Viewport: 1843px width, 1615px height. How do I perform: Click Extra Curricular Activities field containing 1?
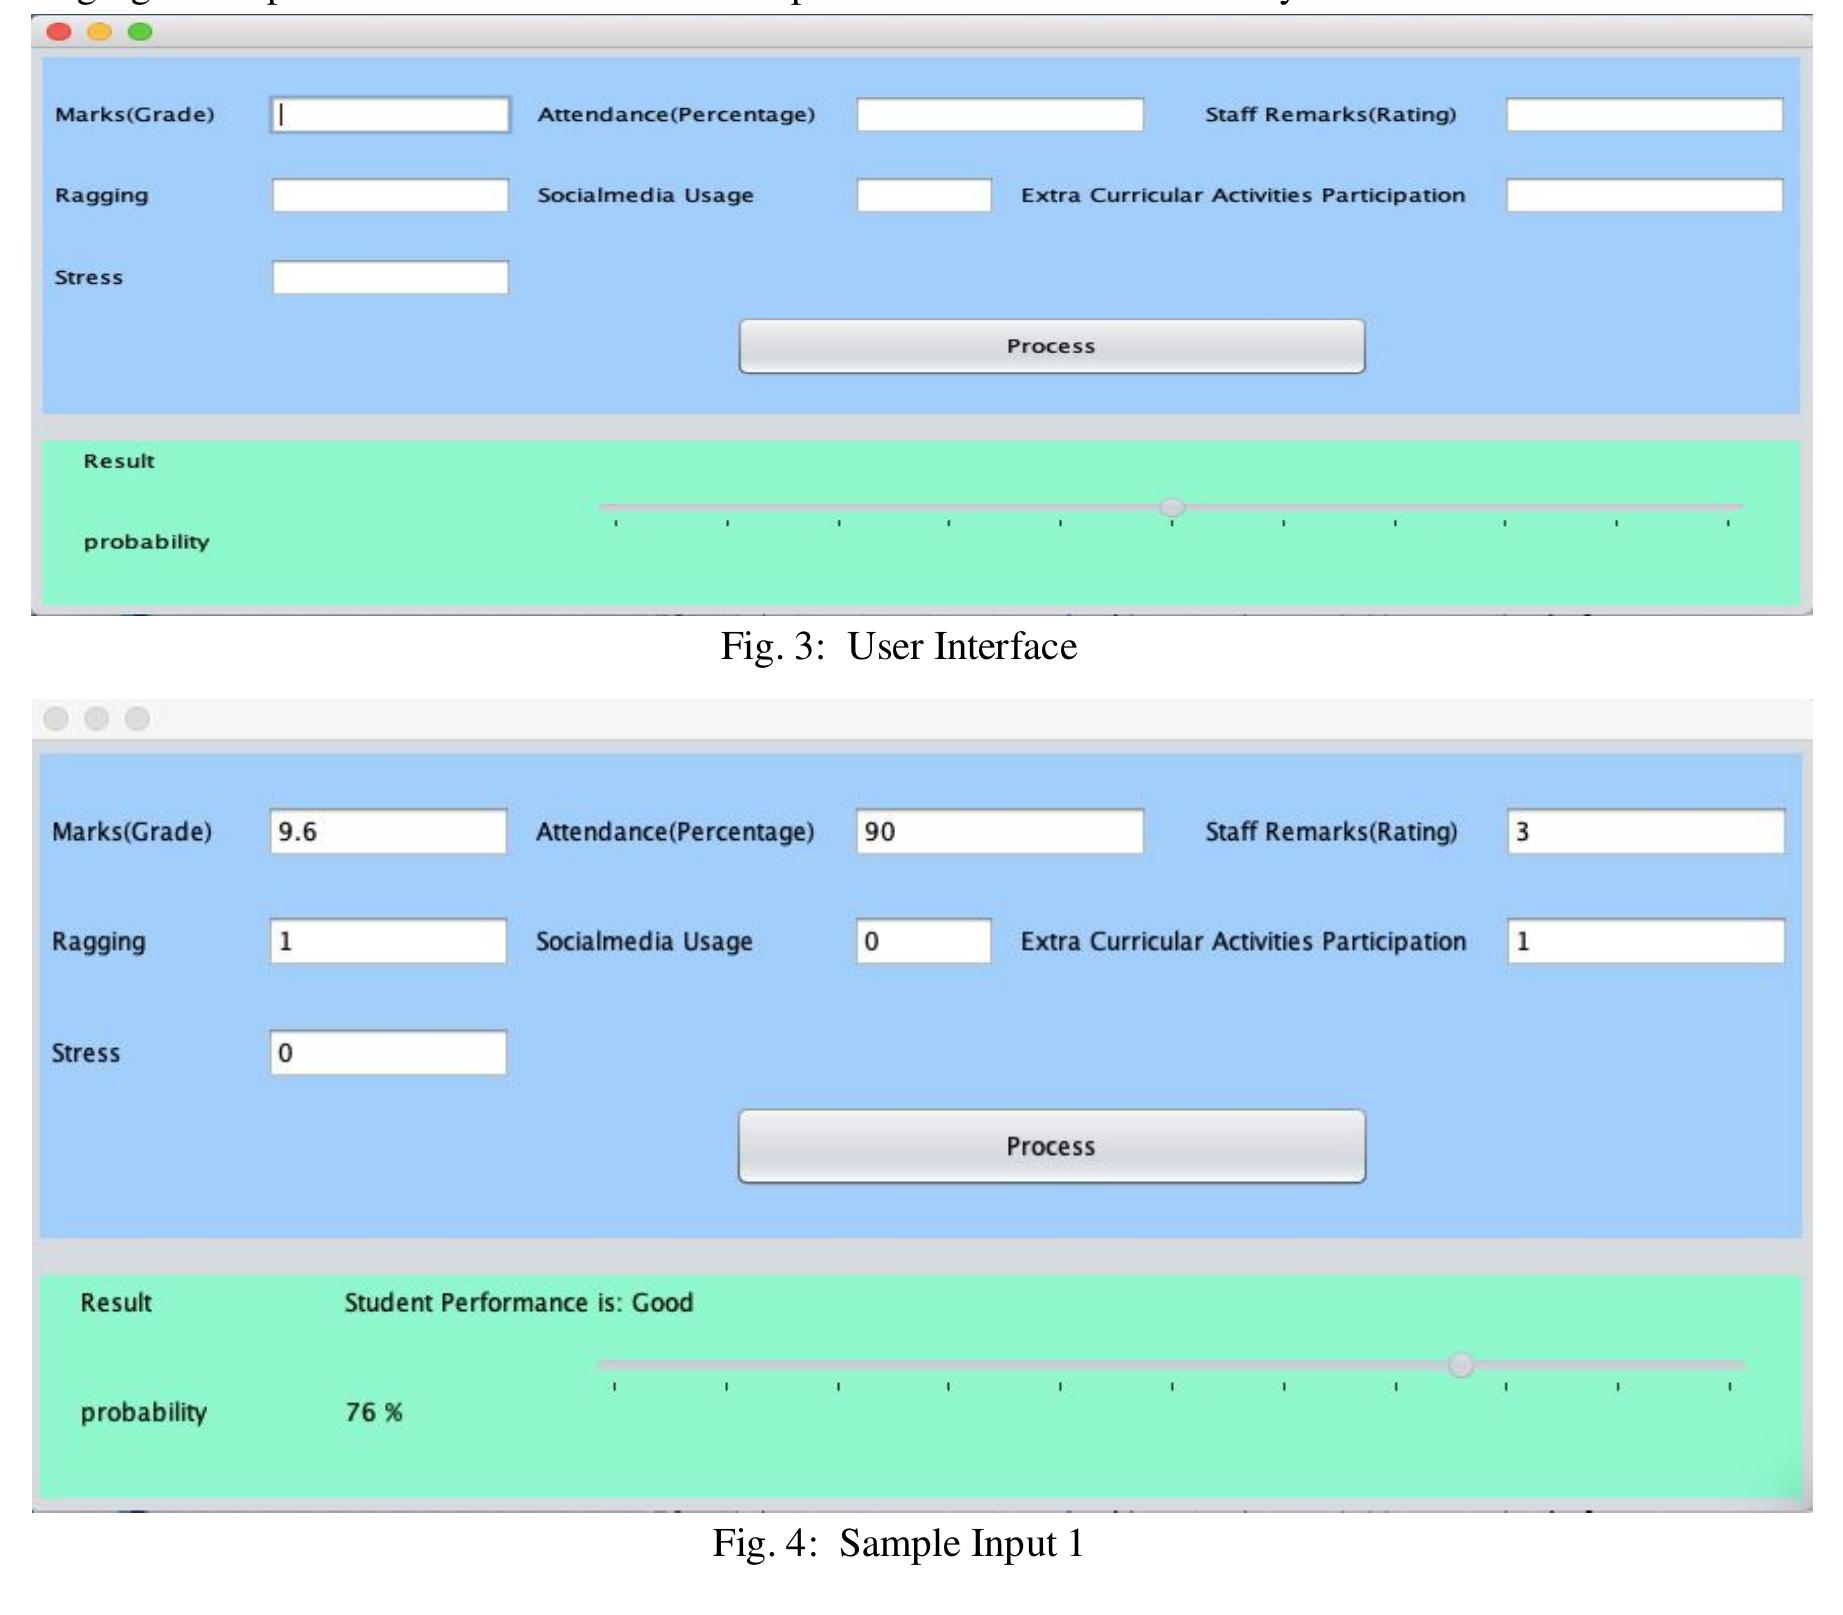coord(1646,941)
